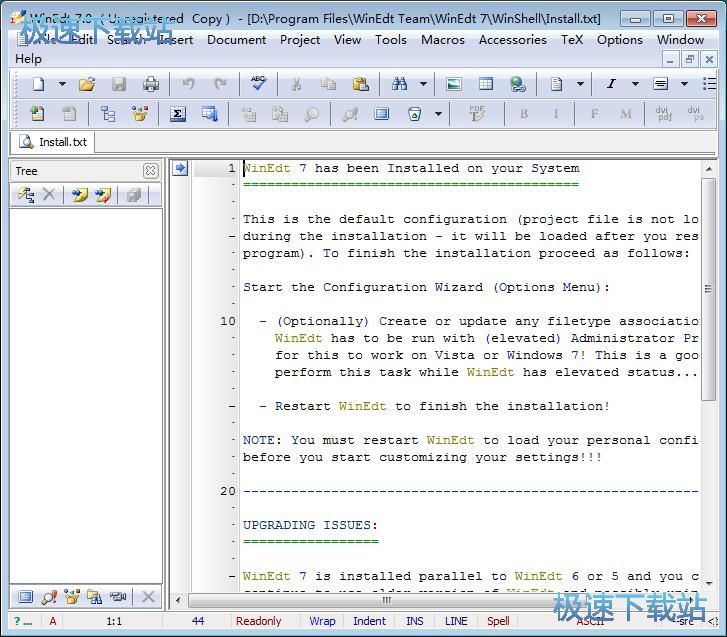This screenshot has height=637, width=727.
Task: Click the bulleted list icon
Action: tap(709, 84)
